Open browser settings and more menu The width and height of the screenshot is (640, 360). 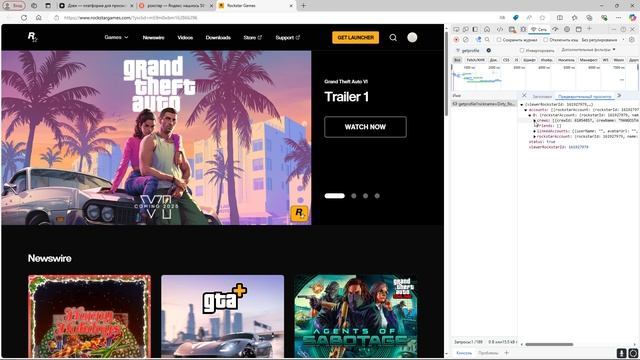click(x=618, y=18)
